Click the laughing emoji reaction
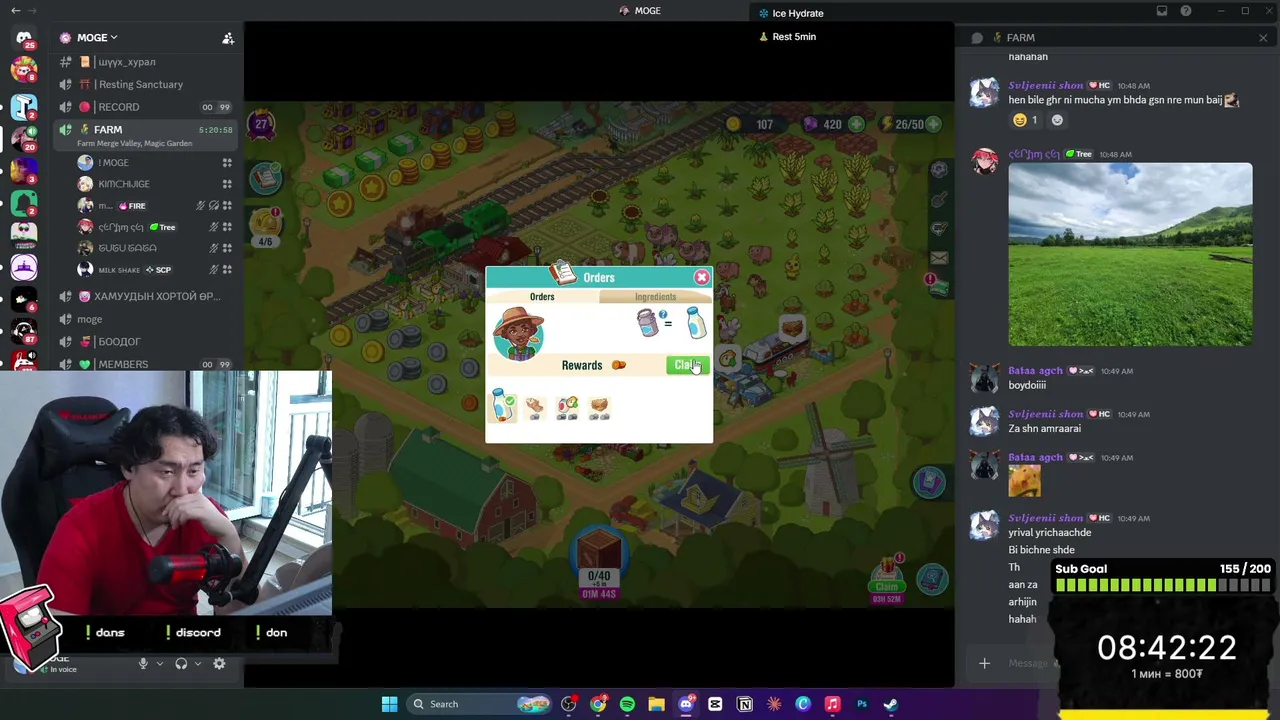The image size is (1280, 720). 1026,120
